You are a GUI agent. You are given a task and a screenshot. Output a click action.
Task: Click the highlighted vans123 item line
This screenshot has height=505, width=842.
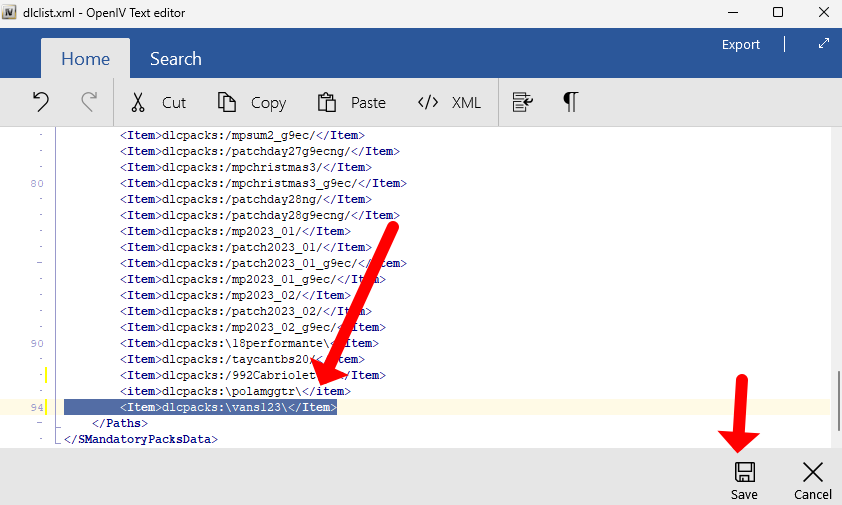[228, 408]
